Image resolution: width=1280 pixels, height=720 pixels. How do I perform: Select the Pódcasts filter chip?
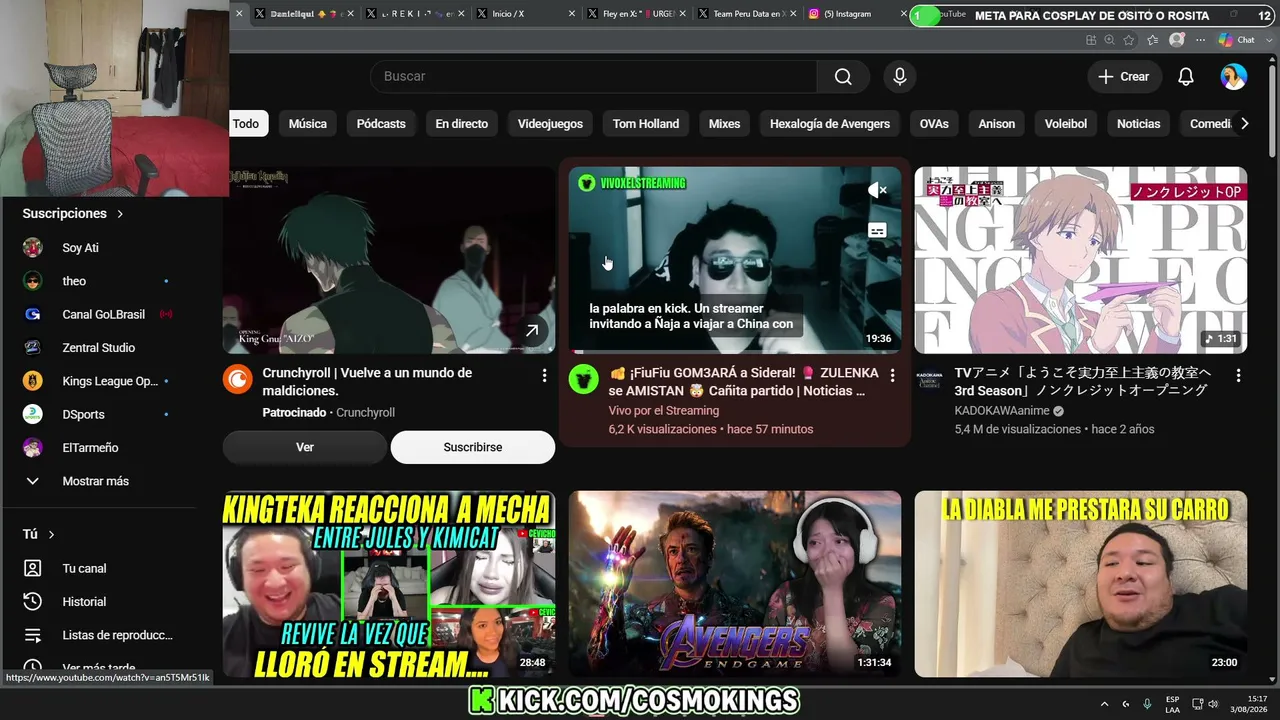click(x=381, y=124)
